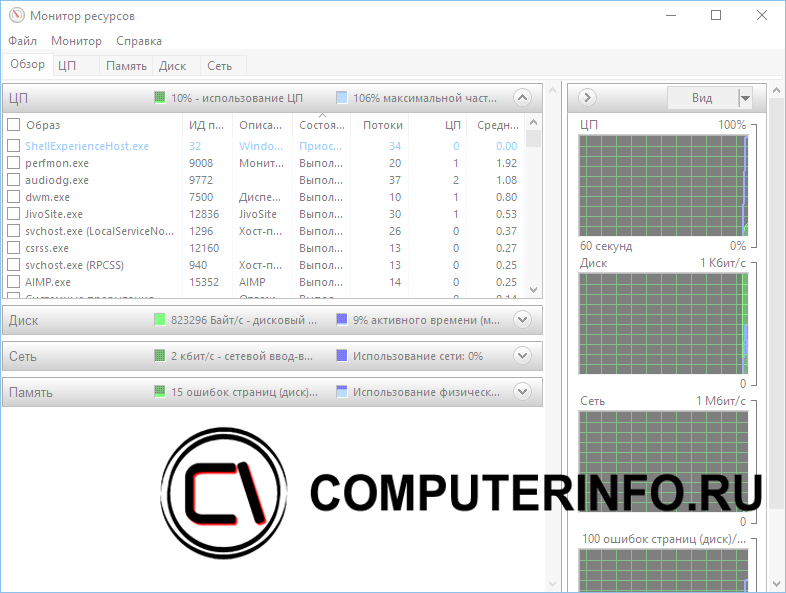This screenshot has width=786, height=593.
Task: Click the ЦП usage graph
Action: (x=663, y=185)
